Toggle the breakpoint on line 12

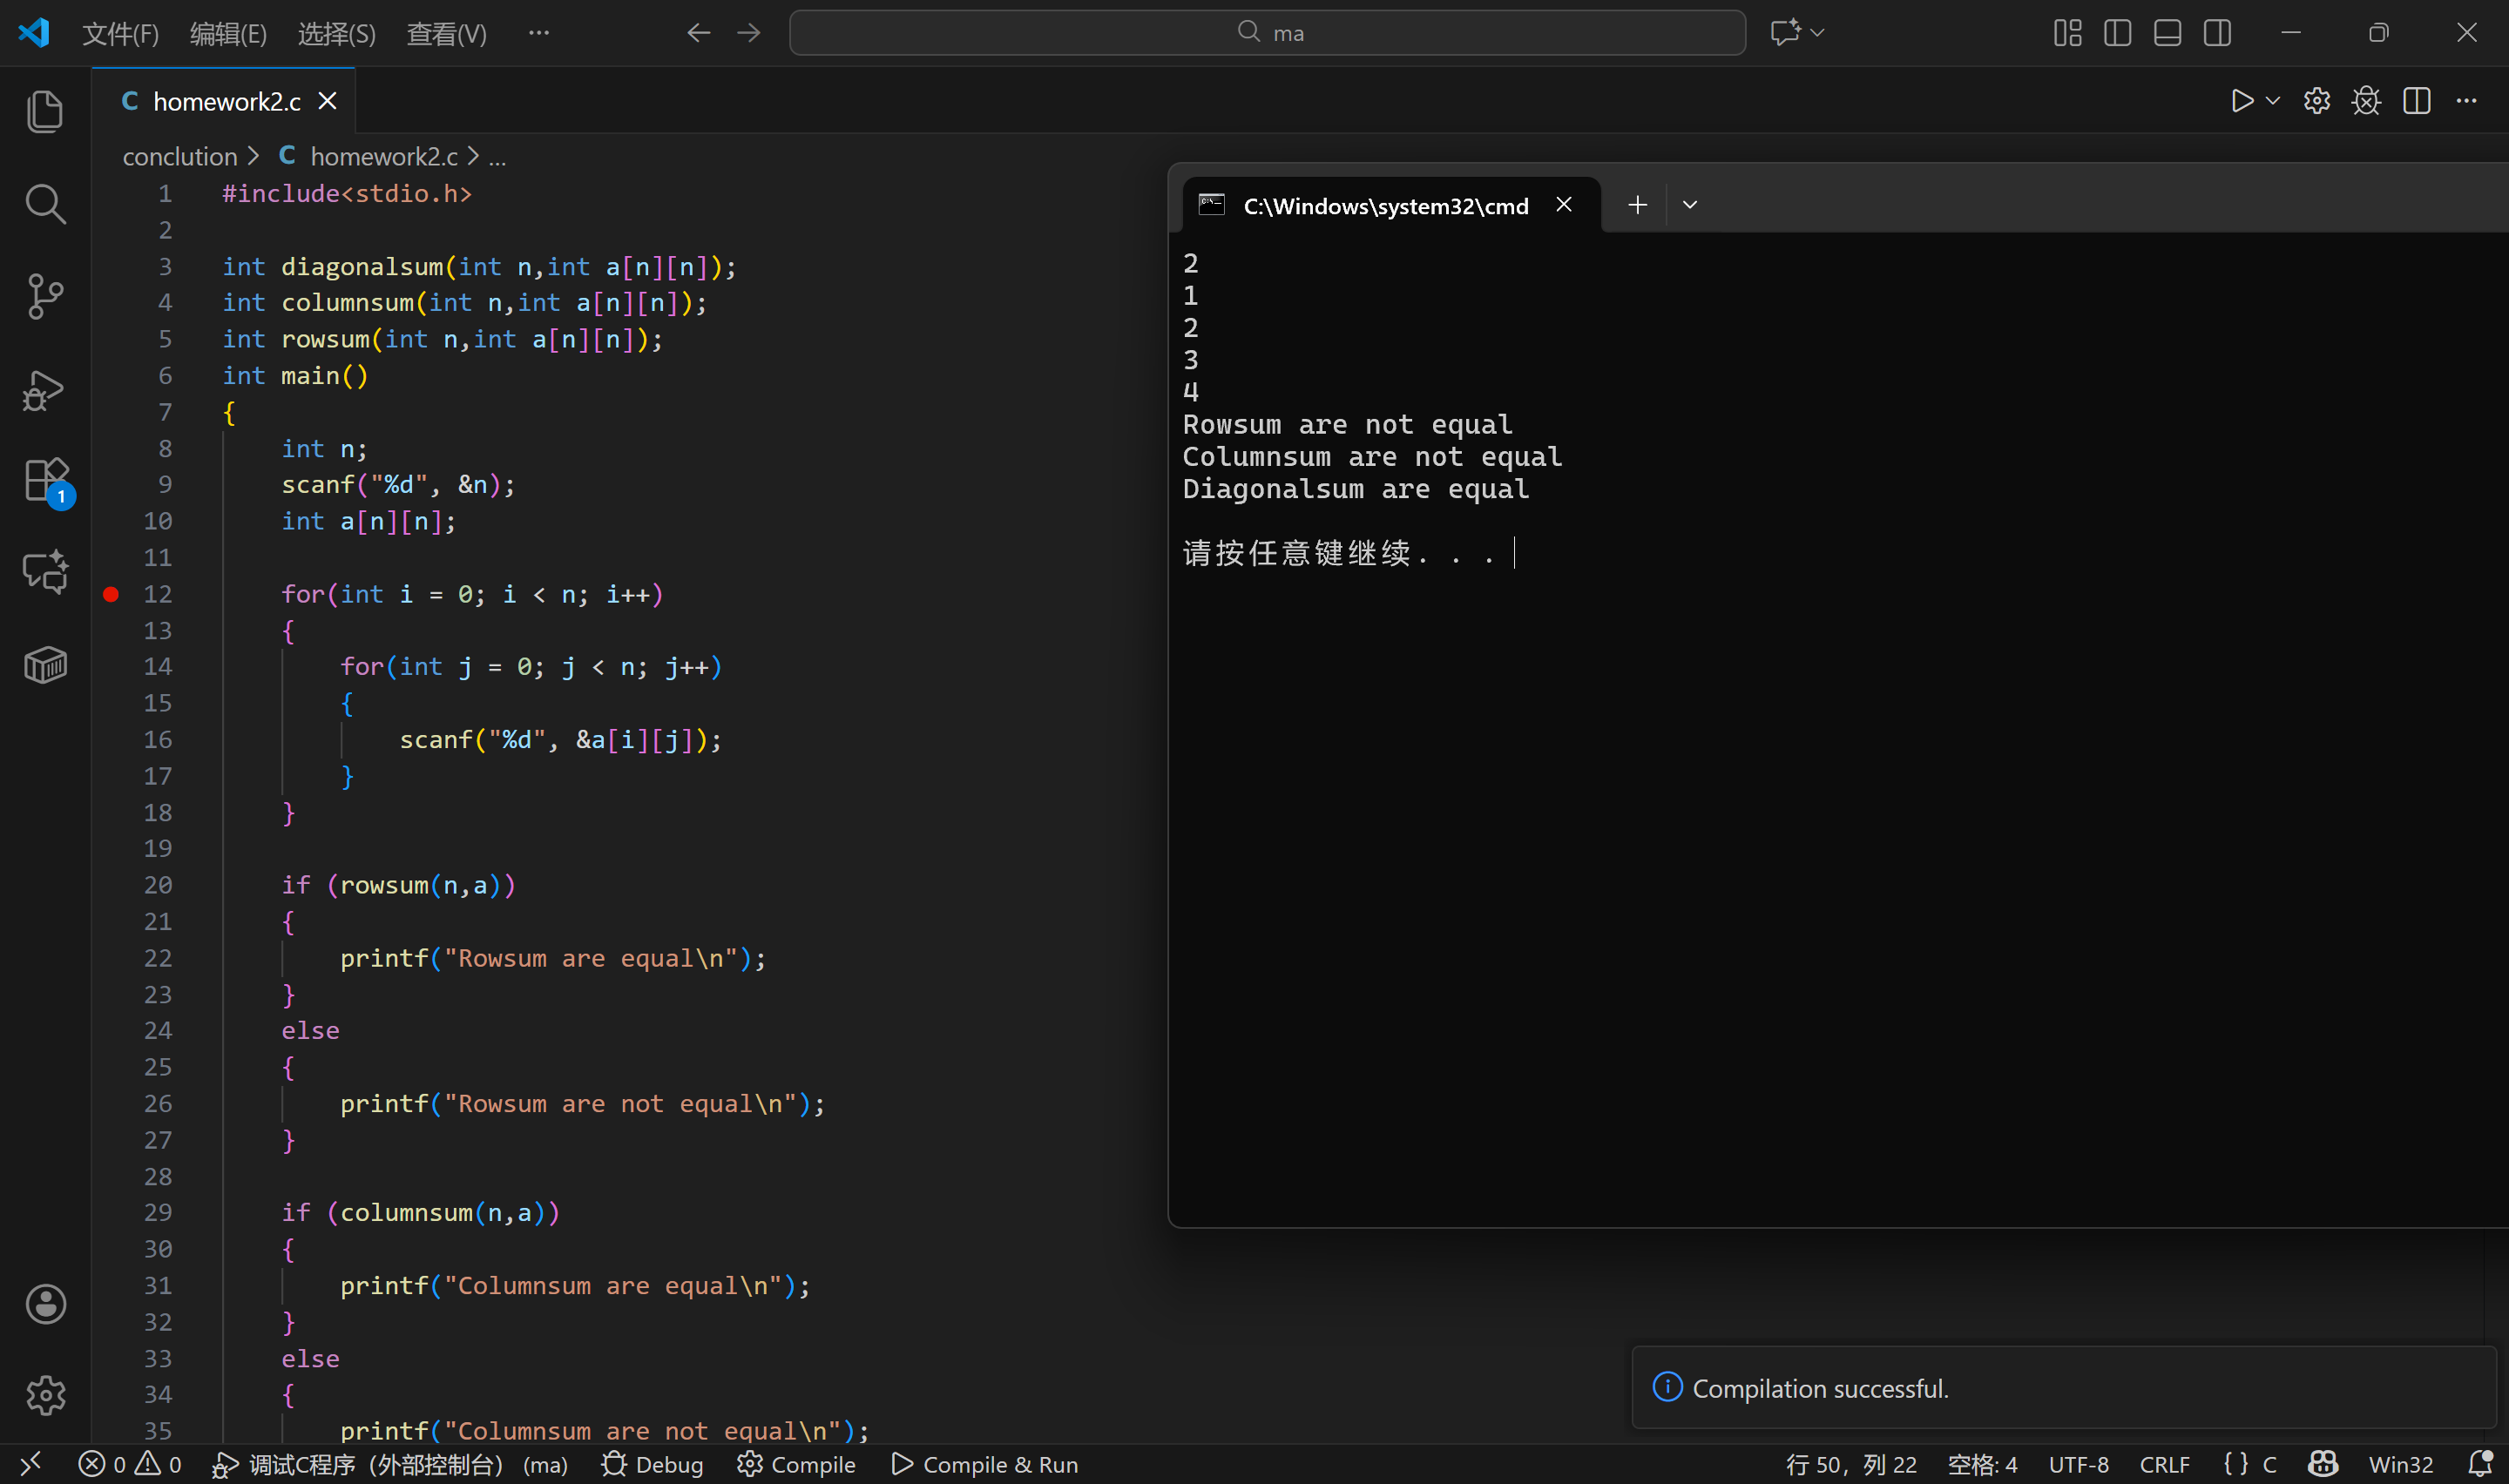point(111,594)
